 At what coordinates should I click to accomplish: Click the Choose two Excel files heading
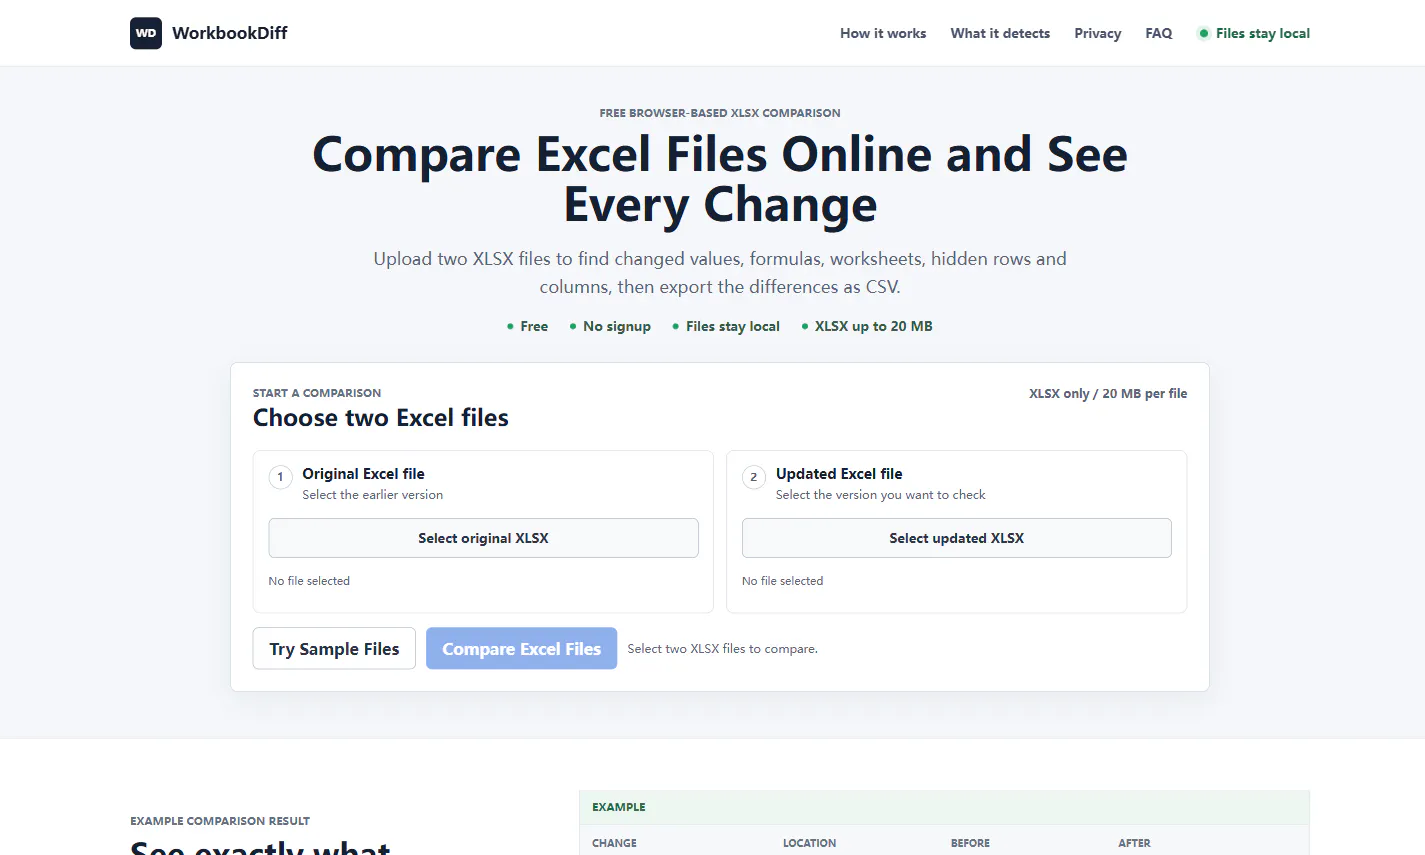pos(381,418)
